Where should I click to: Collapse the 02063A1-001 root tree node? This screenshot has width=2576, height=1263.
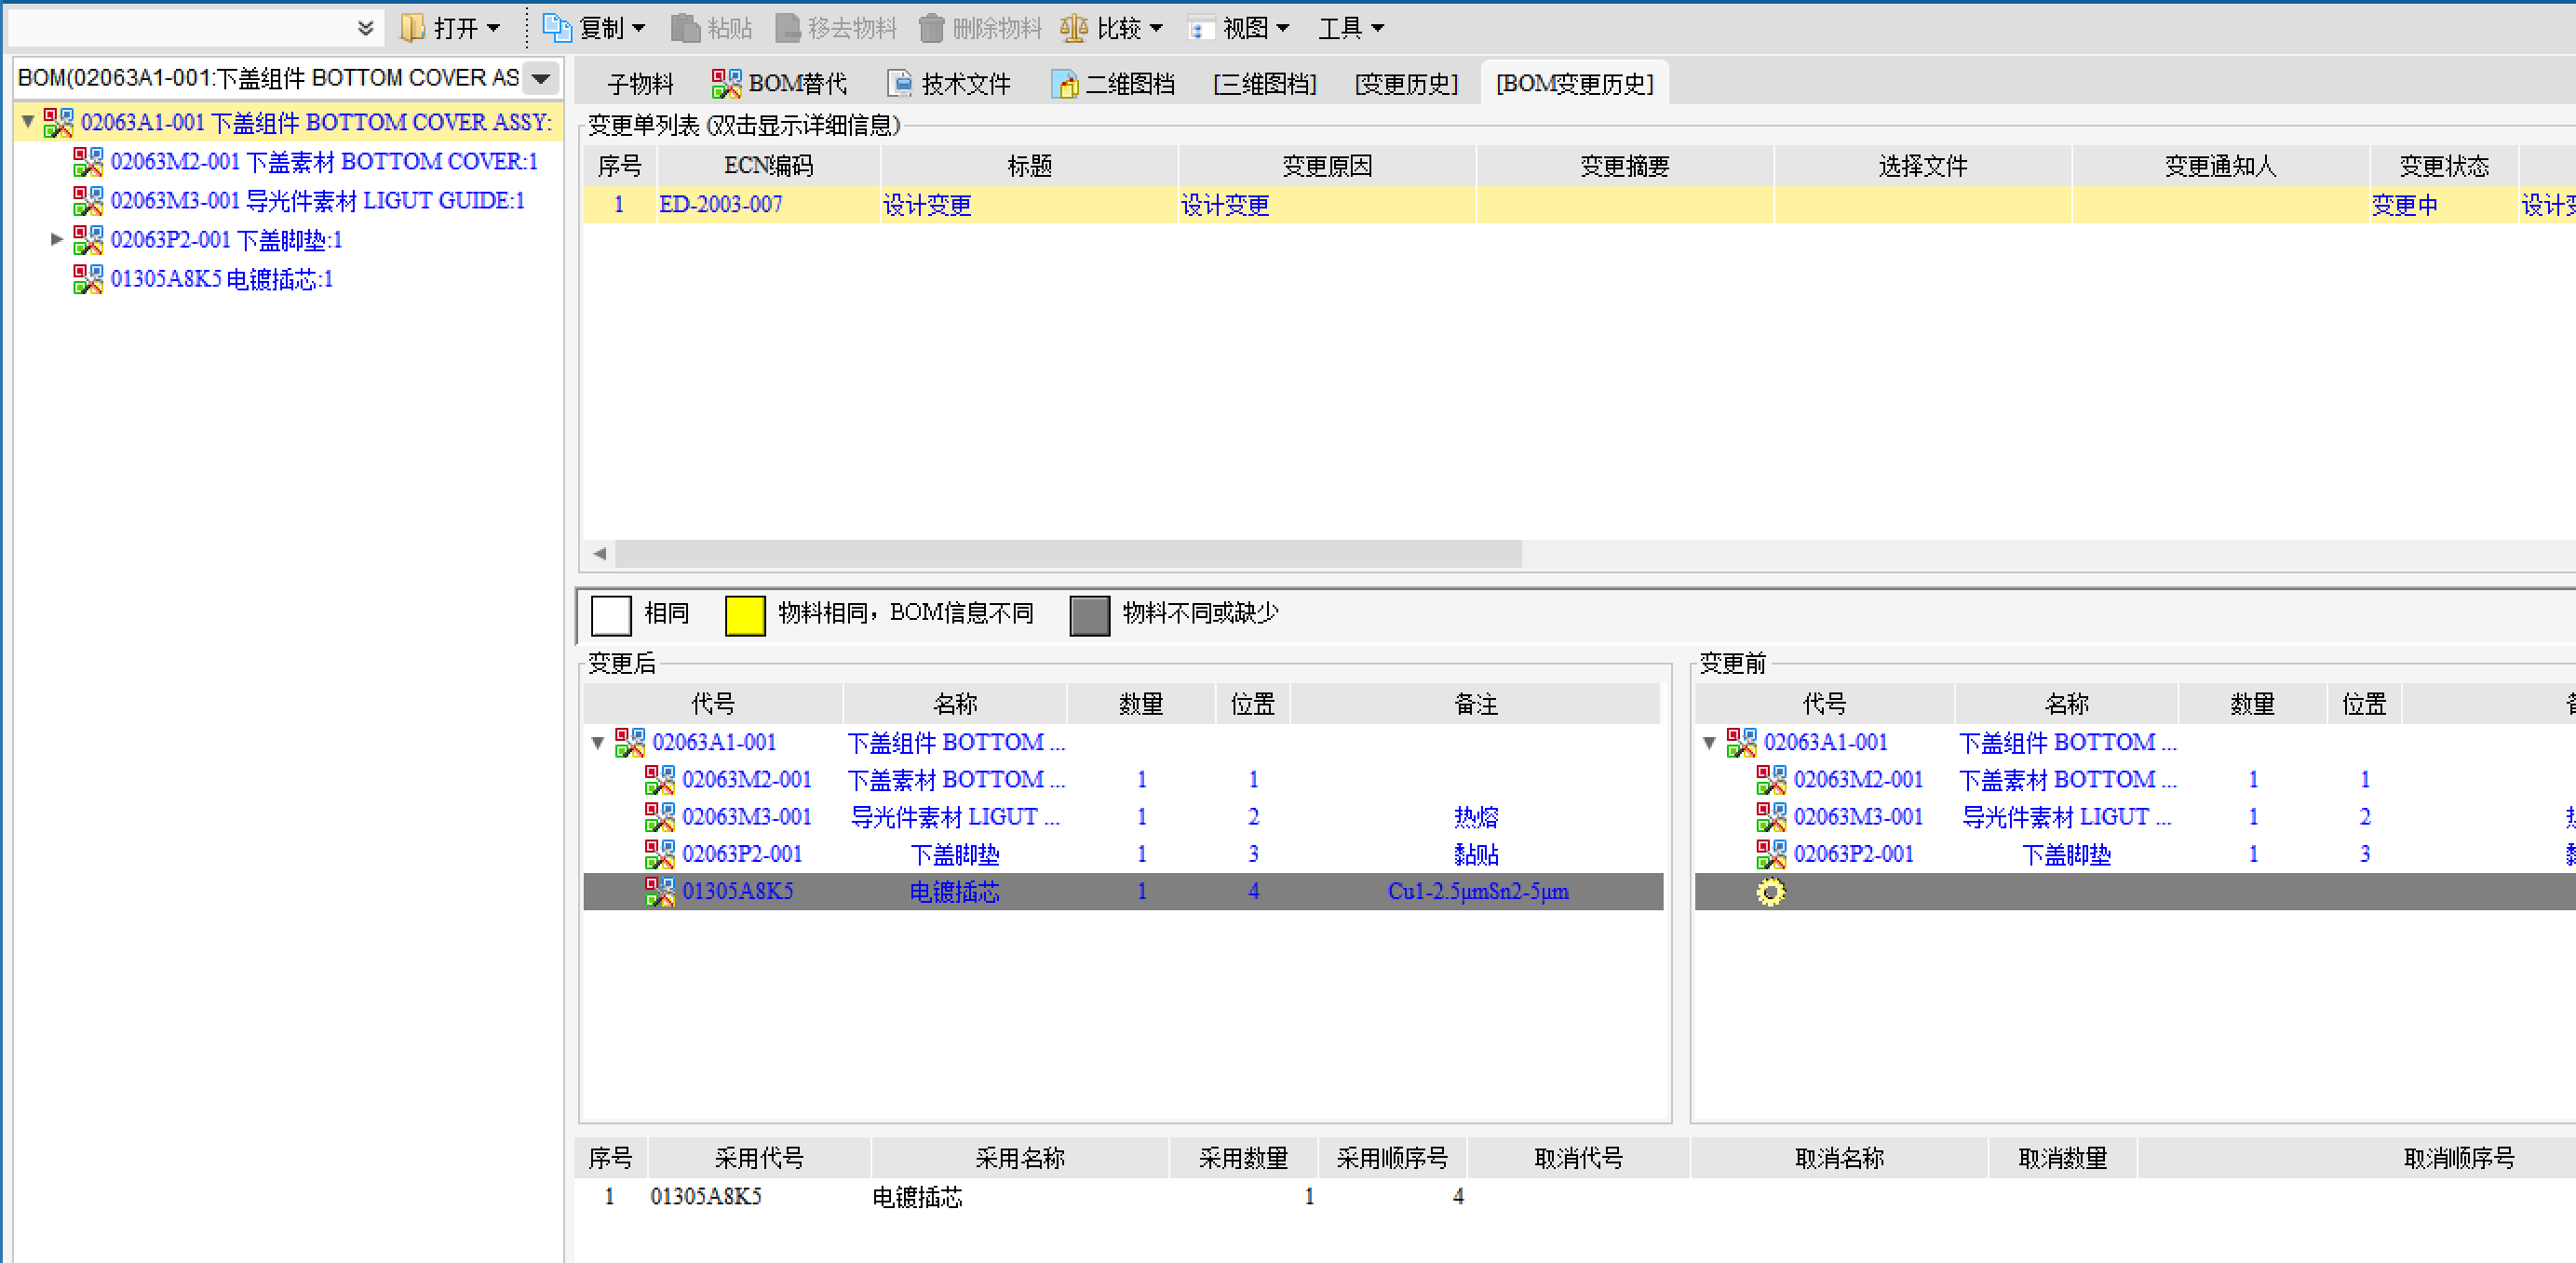28,122
